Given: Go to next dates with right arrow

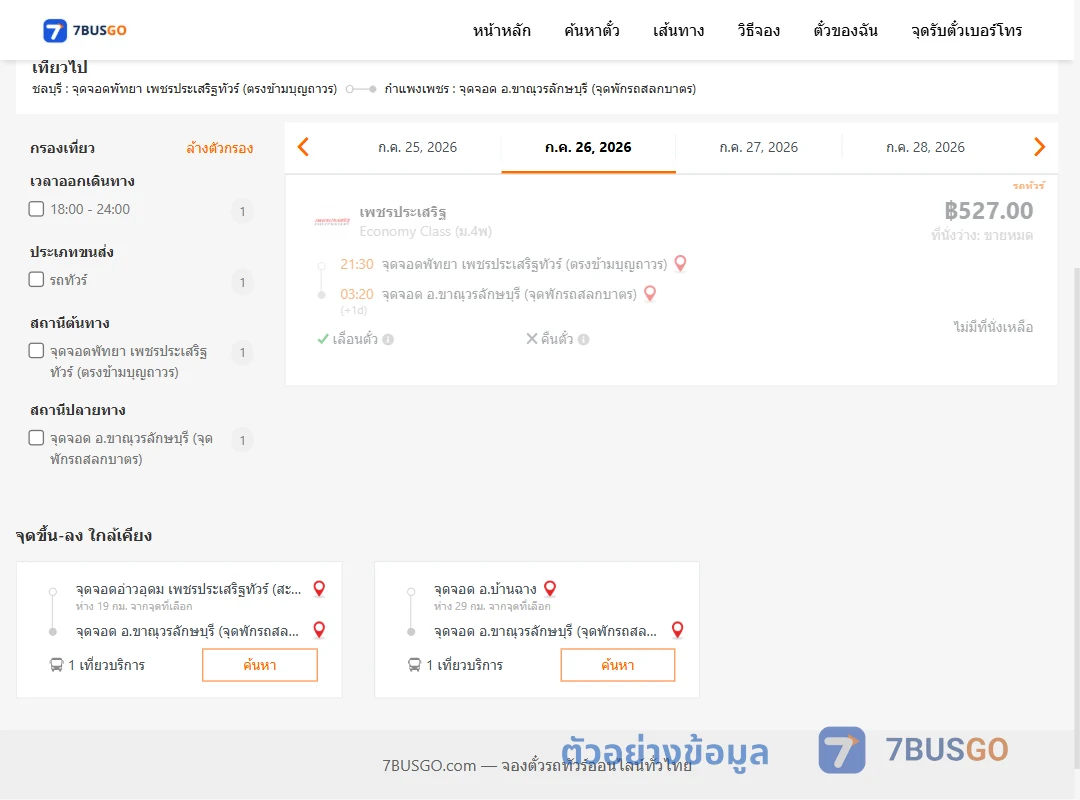Looking at the screenshot, I should click(x=1039, y=147).
